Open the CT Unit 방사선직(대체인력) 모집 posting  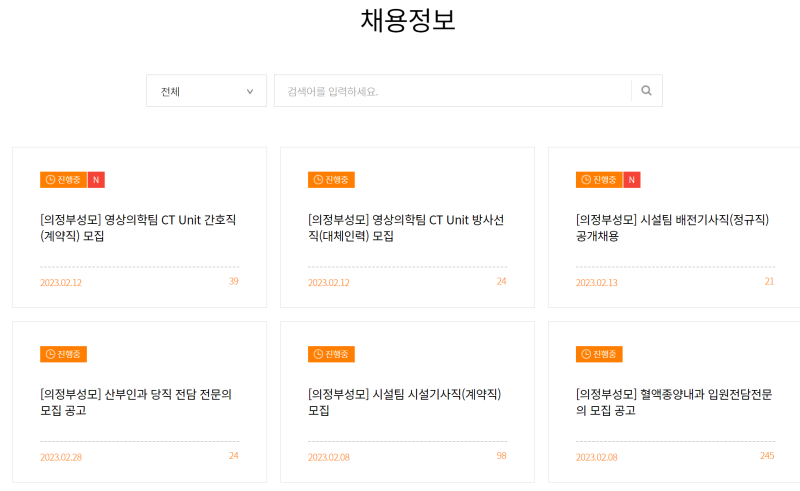pos(406,227)
